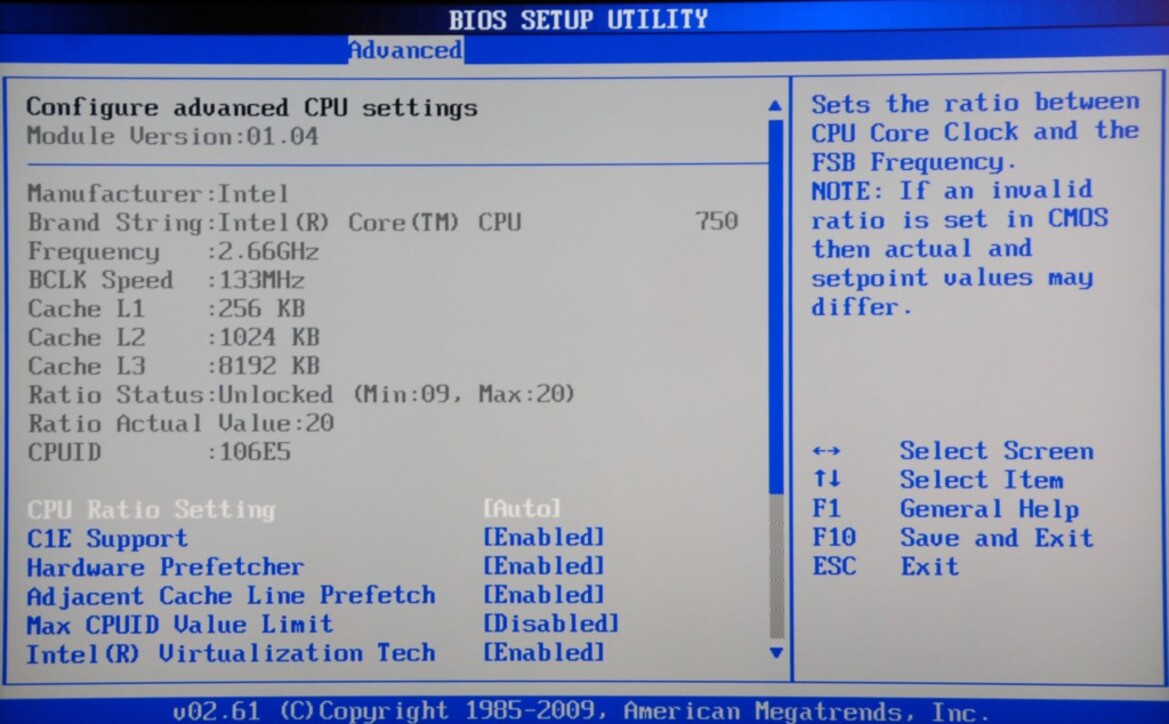Toggle Adjacent Cache Line Prefetch [Enabled] value

tap(543, 595)
